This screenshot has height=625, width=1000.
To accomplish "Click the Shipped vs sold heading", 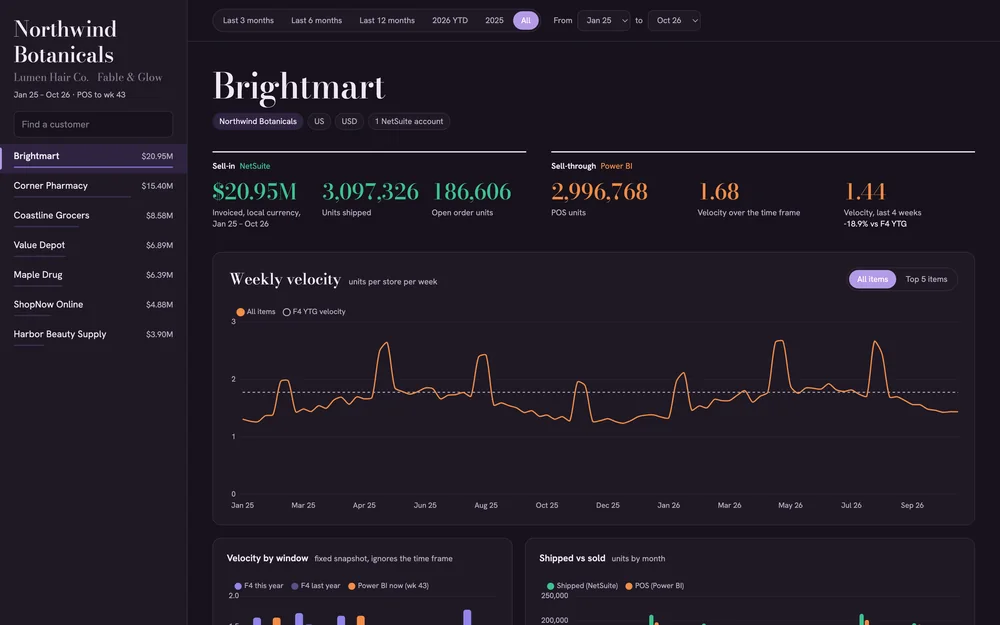I will (572, 558).
